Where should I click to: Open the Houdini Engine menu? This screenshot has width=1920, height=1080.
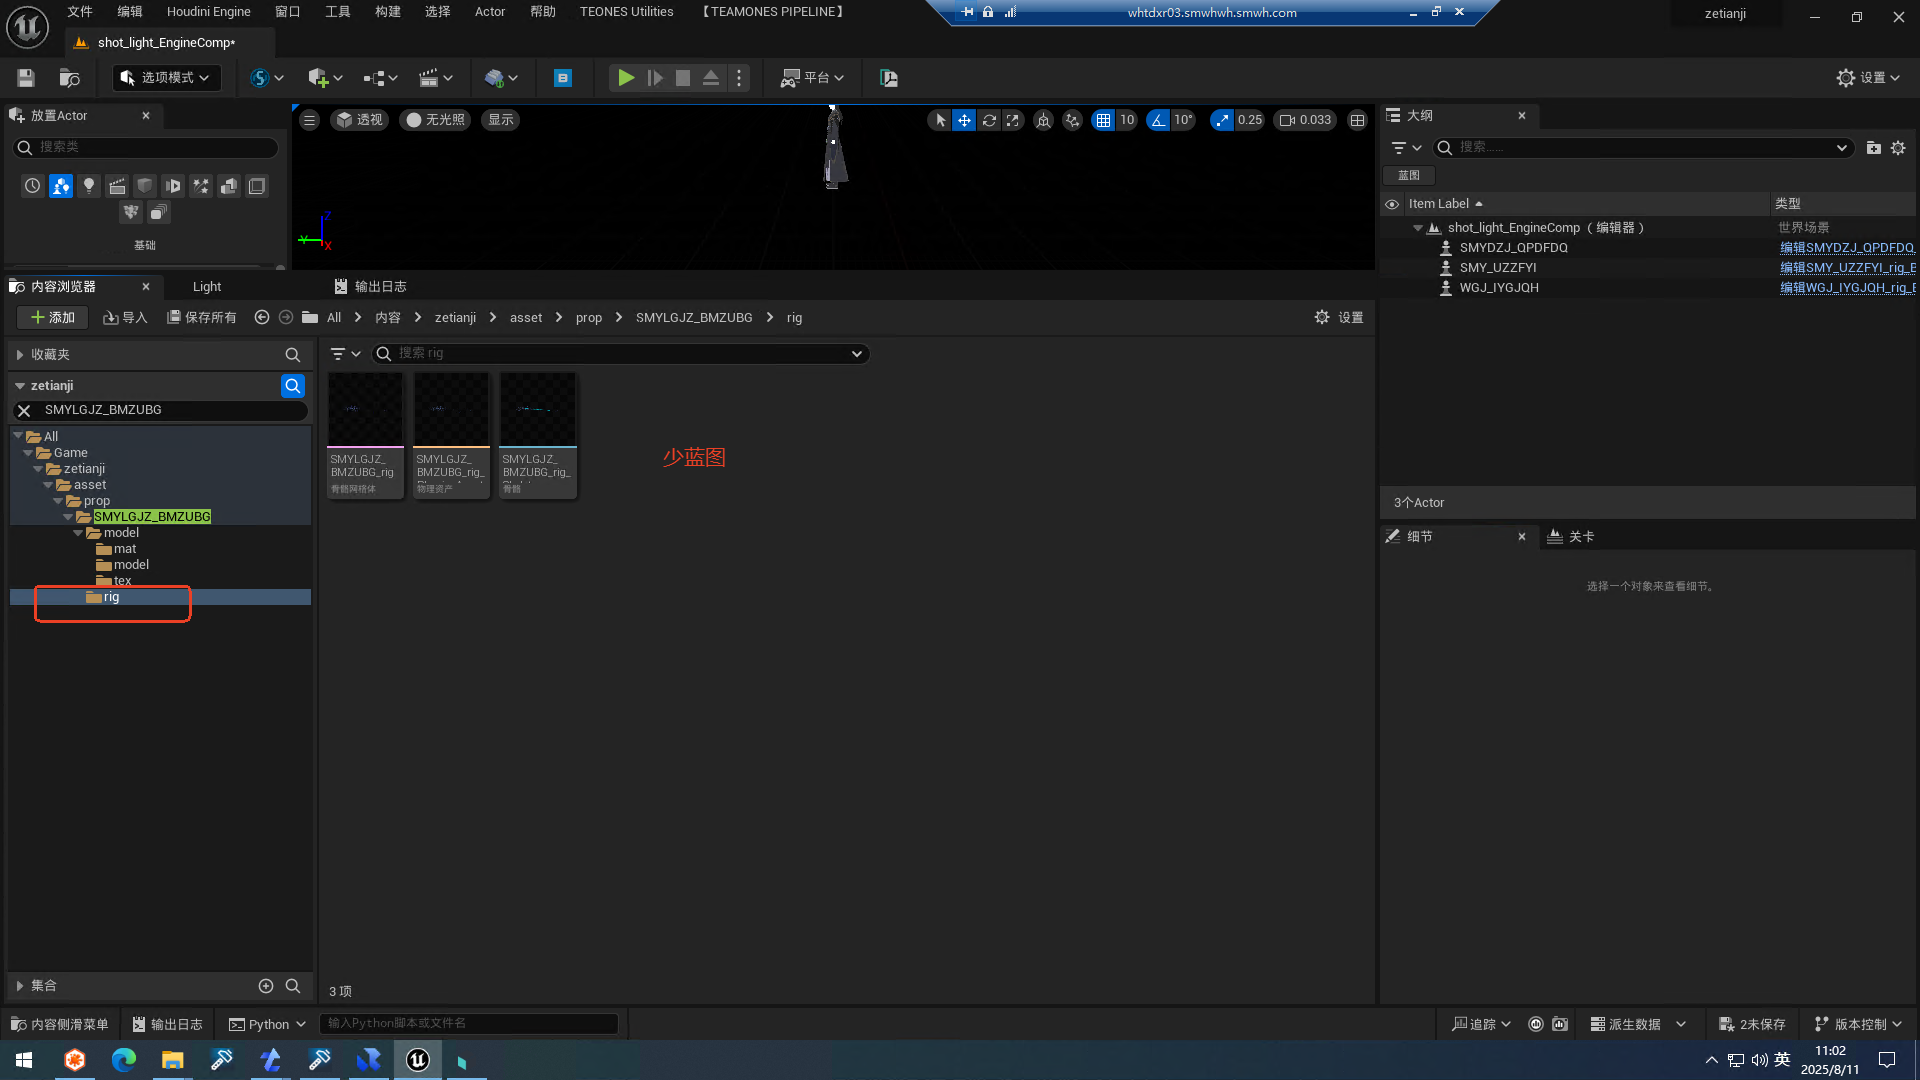click(208, 12)
